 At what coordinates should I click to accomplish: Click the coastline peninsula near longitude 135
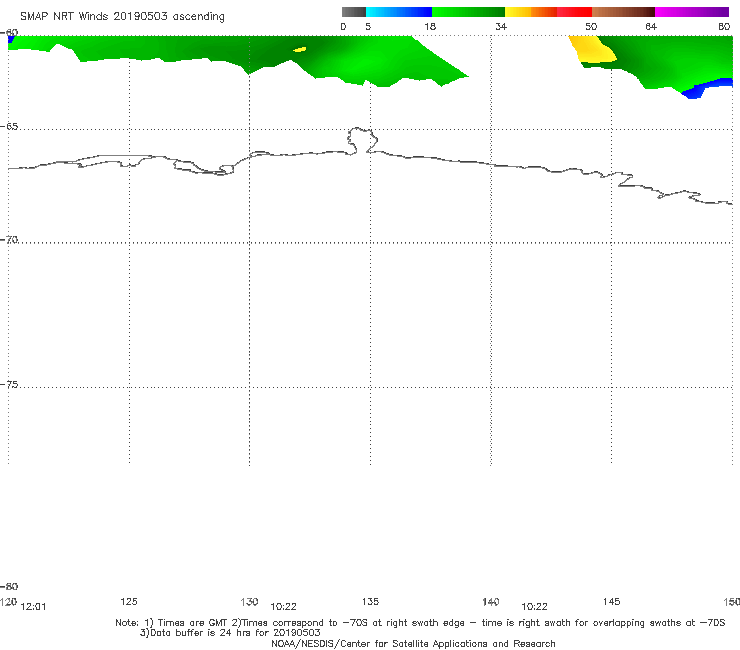[x=362, y=140]
